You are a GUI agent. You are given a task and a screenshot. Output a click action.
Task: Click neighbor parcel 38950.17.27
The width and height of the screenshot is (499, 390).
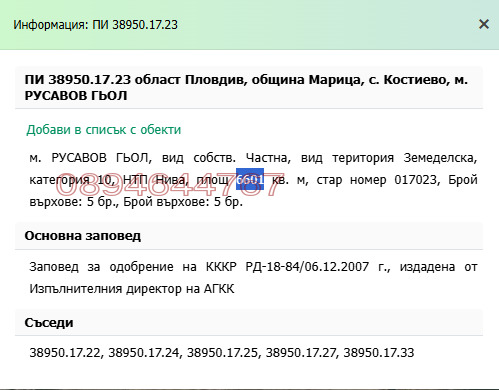[x=301, y=353]
